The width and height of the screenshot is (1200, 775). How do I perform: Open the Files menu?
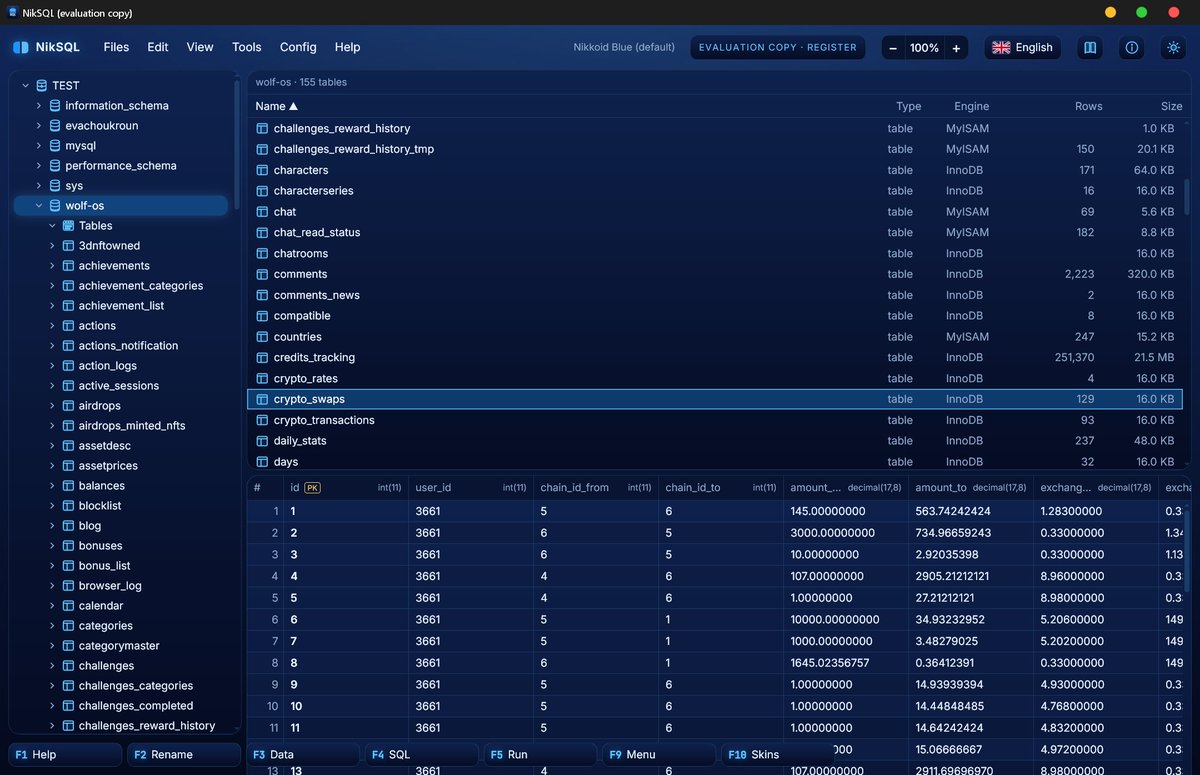point(116,47)
